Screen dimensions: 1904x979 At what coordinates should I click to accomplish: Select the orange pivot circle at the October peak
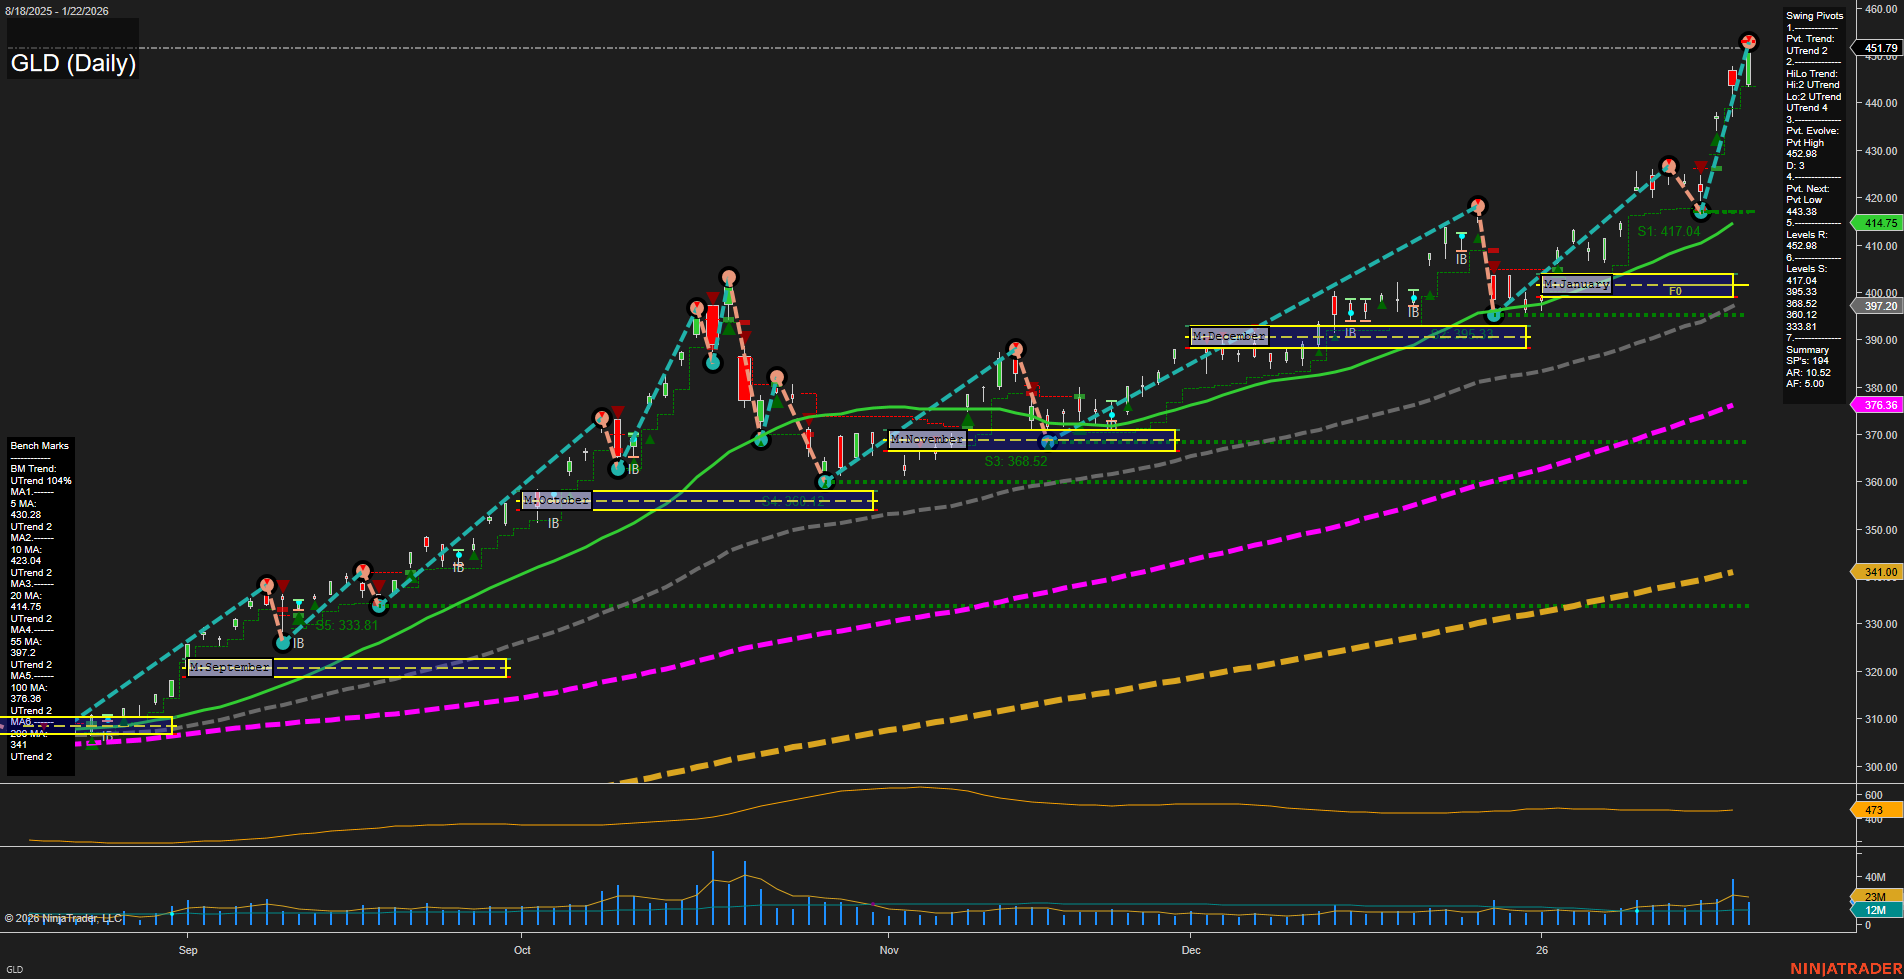pos(728,275)
